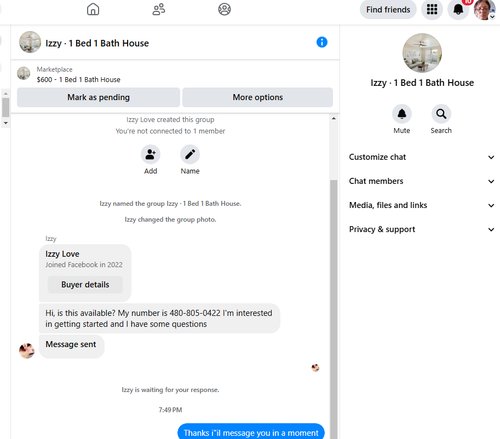Expand Customize chat section
The image size is (500, 439).
[422, 157]
